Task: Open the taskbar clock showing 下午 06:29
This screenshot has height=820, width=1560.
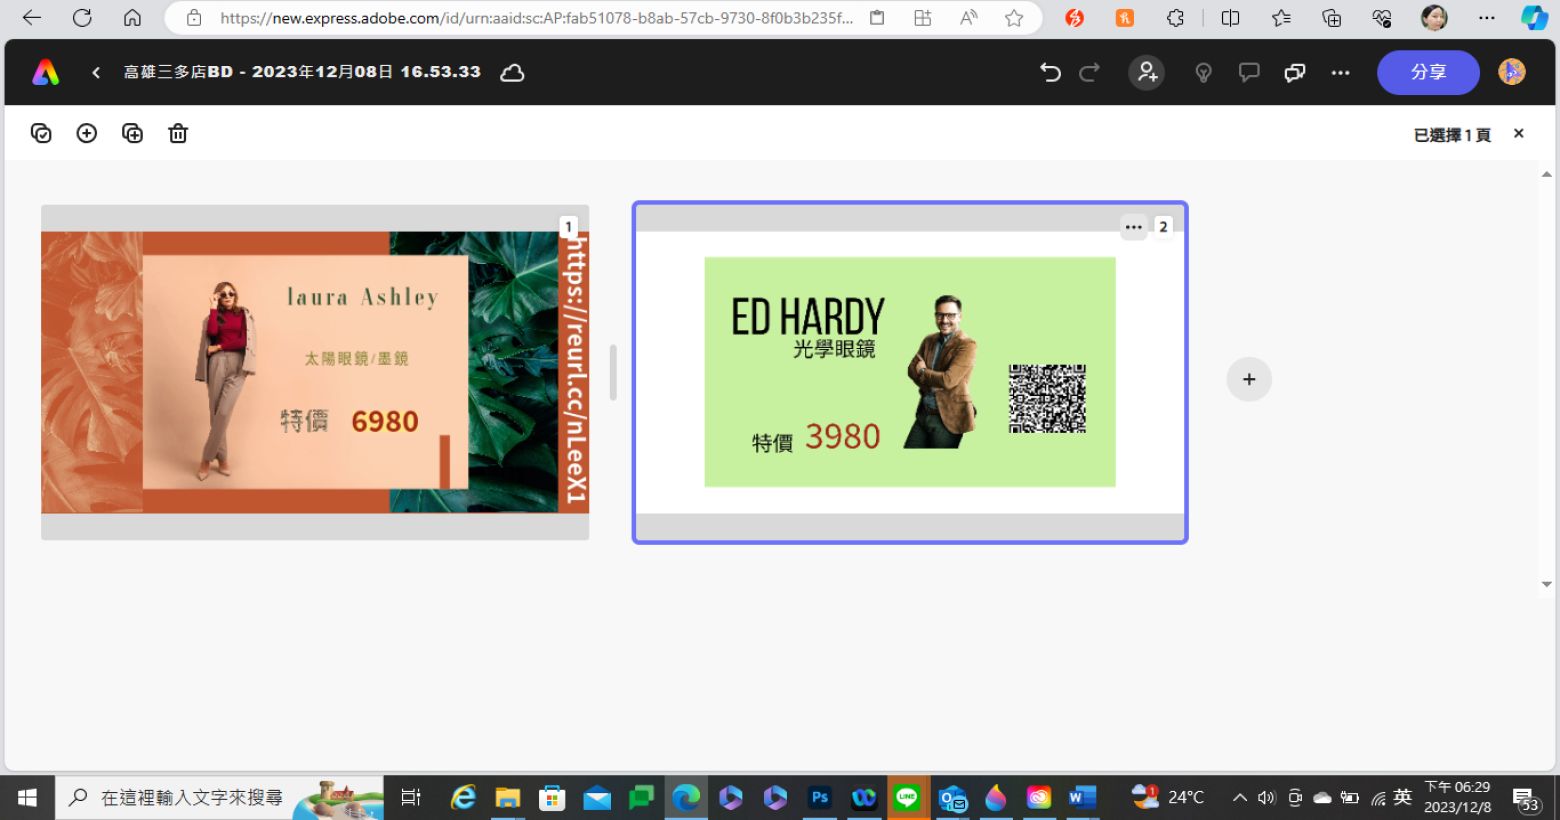Action: tap(1457, 797)
